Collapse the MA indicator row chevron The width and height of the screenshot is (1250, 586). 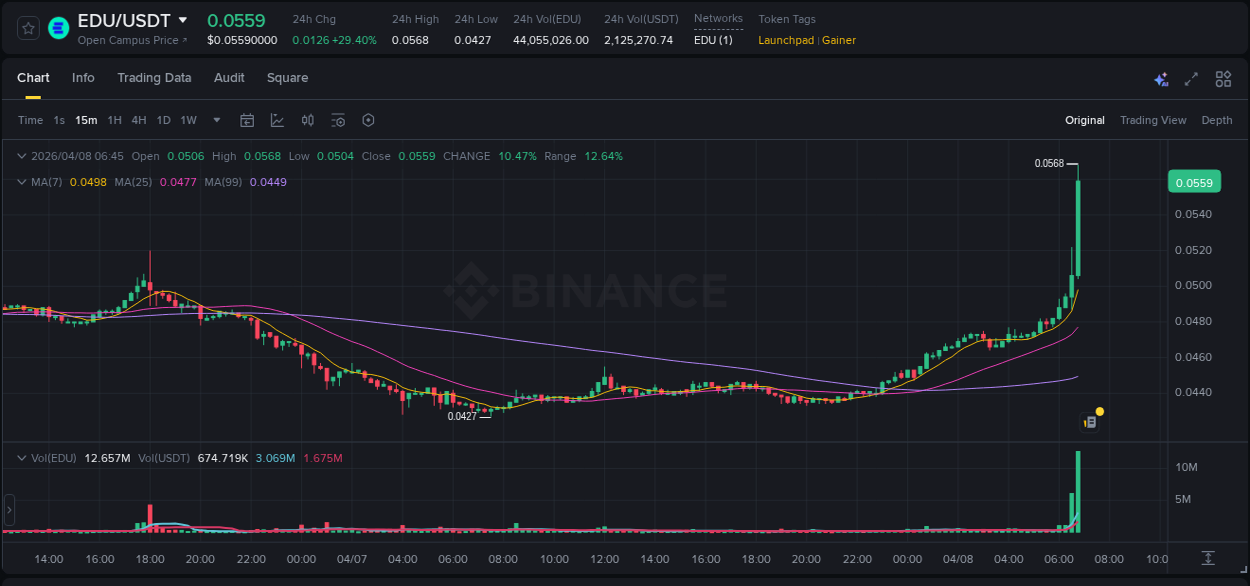(x=21, y=182)
